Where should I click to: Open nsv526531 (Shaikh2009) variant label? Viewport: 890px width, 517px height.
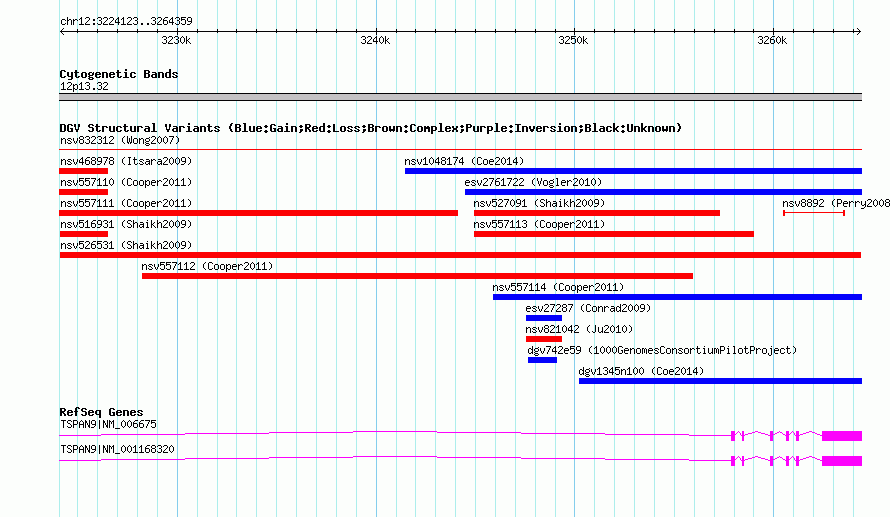tap(126, 245)
